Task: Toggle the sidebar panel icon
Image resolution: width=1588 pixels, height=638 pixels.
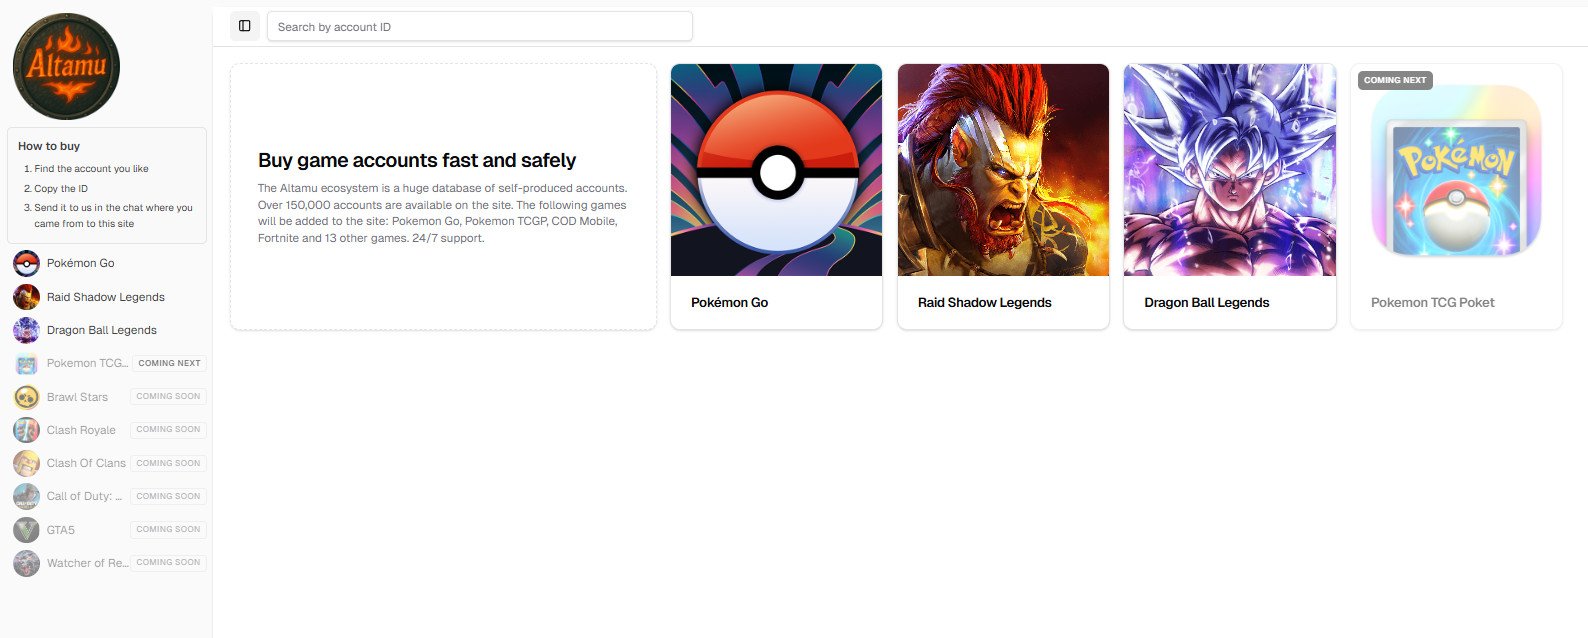Action: [245, 26]
